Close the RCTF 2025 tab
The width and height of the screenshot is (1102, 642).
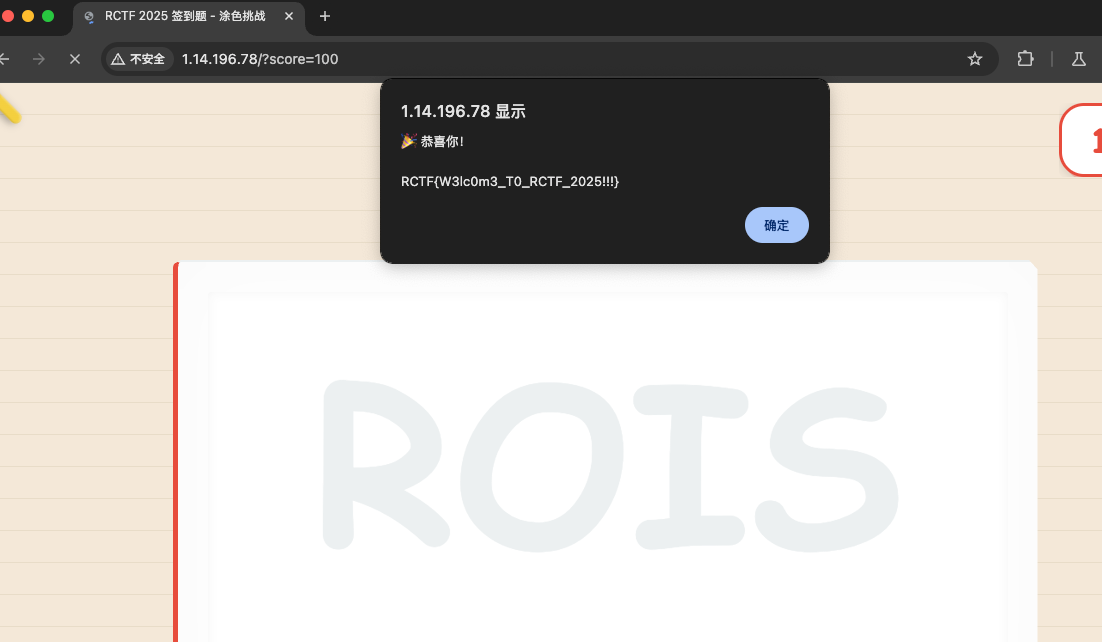coord(289,16)
